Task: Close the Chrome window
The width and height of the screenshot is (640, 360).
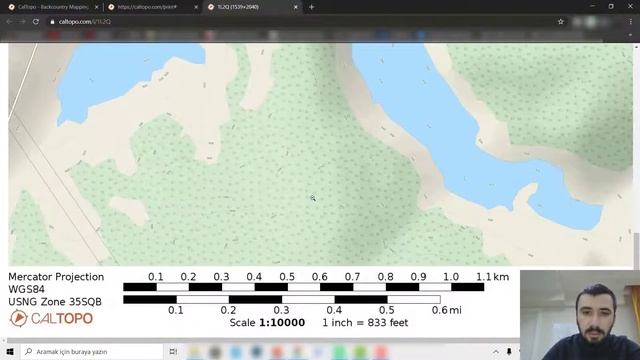Action: pos(630,7)
